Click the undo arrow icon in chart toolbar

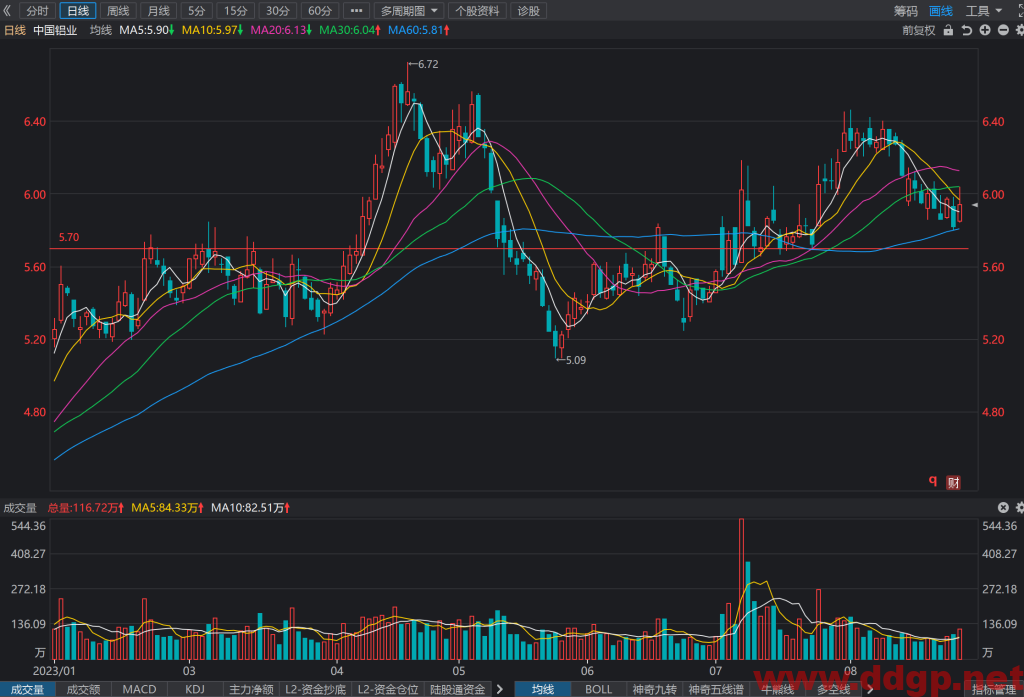967,30
